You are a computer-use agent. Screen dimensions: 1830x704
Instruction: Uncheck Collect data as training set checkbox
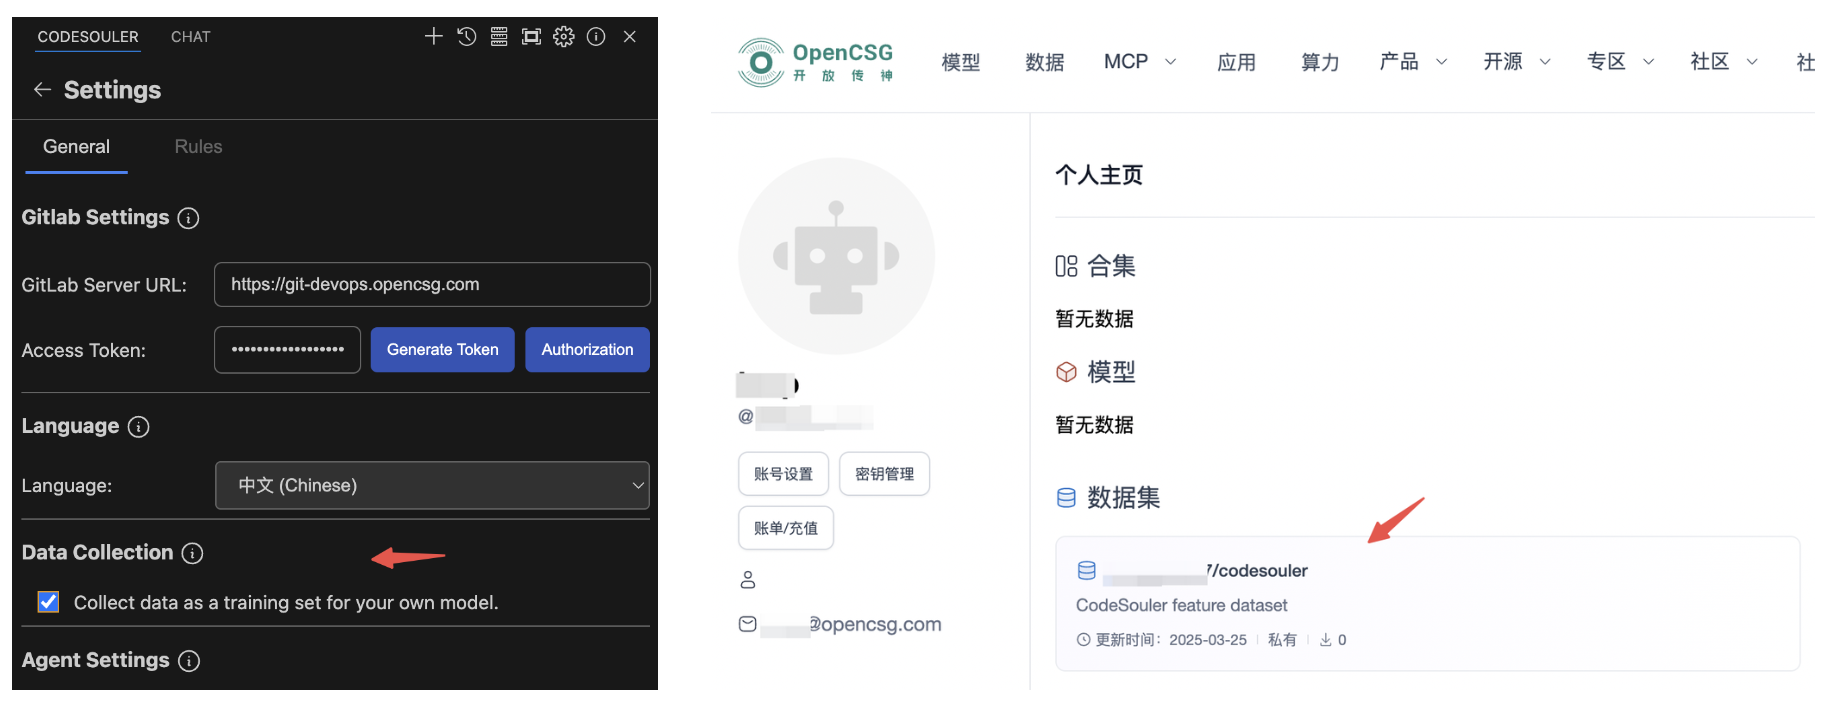[x=48, y=602]
